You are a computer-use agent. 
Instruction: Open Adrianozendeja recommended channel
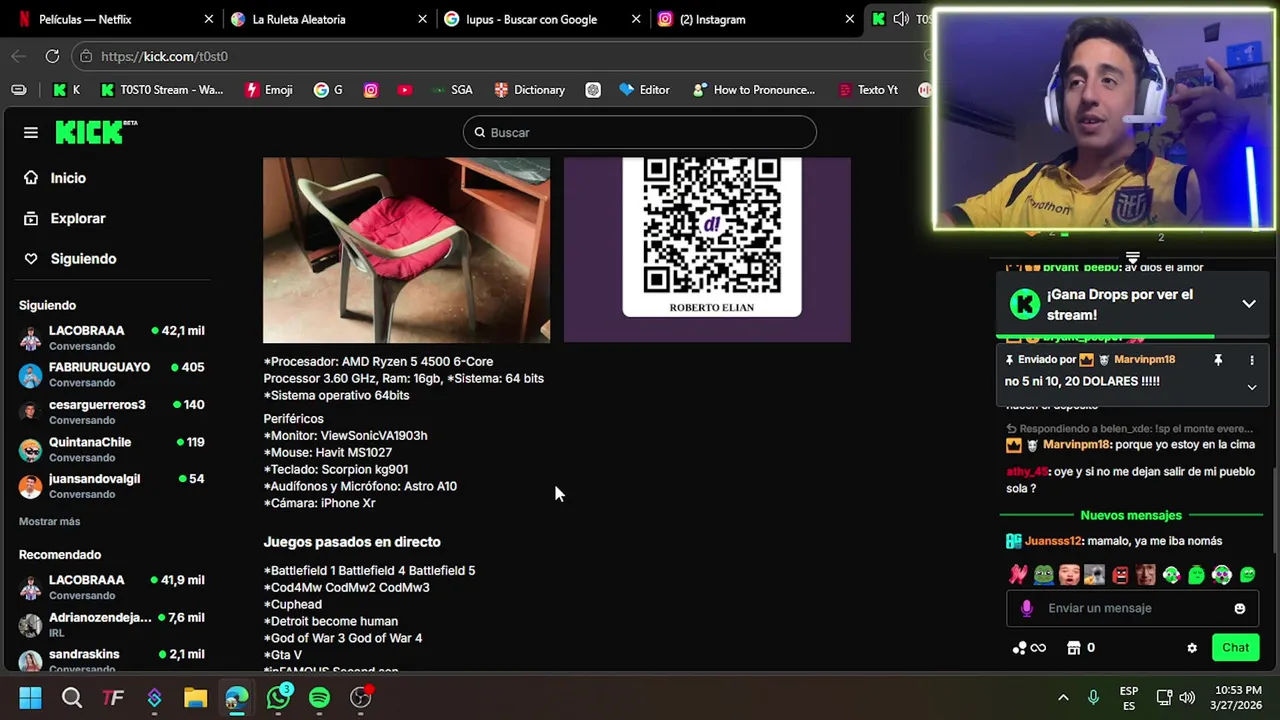click(x=112, y=624)
